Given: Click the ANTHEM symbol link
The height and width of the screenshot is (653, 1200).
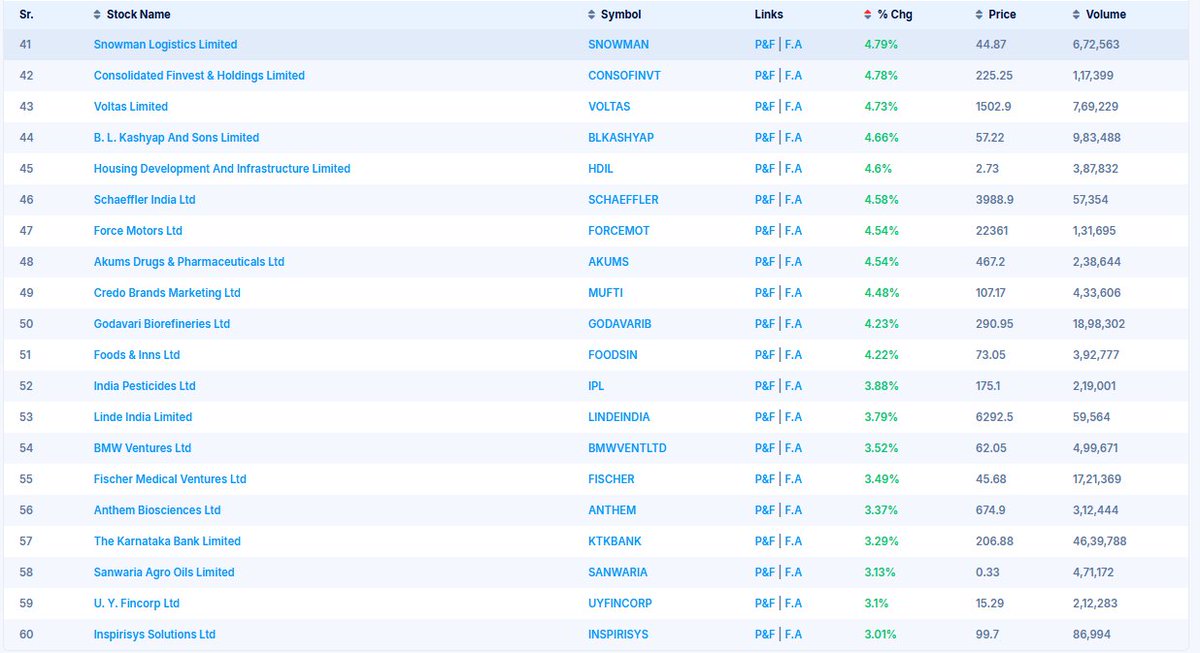Looking at the screenshot, I should coord(612,509).
